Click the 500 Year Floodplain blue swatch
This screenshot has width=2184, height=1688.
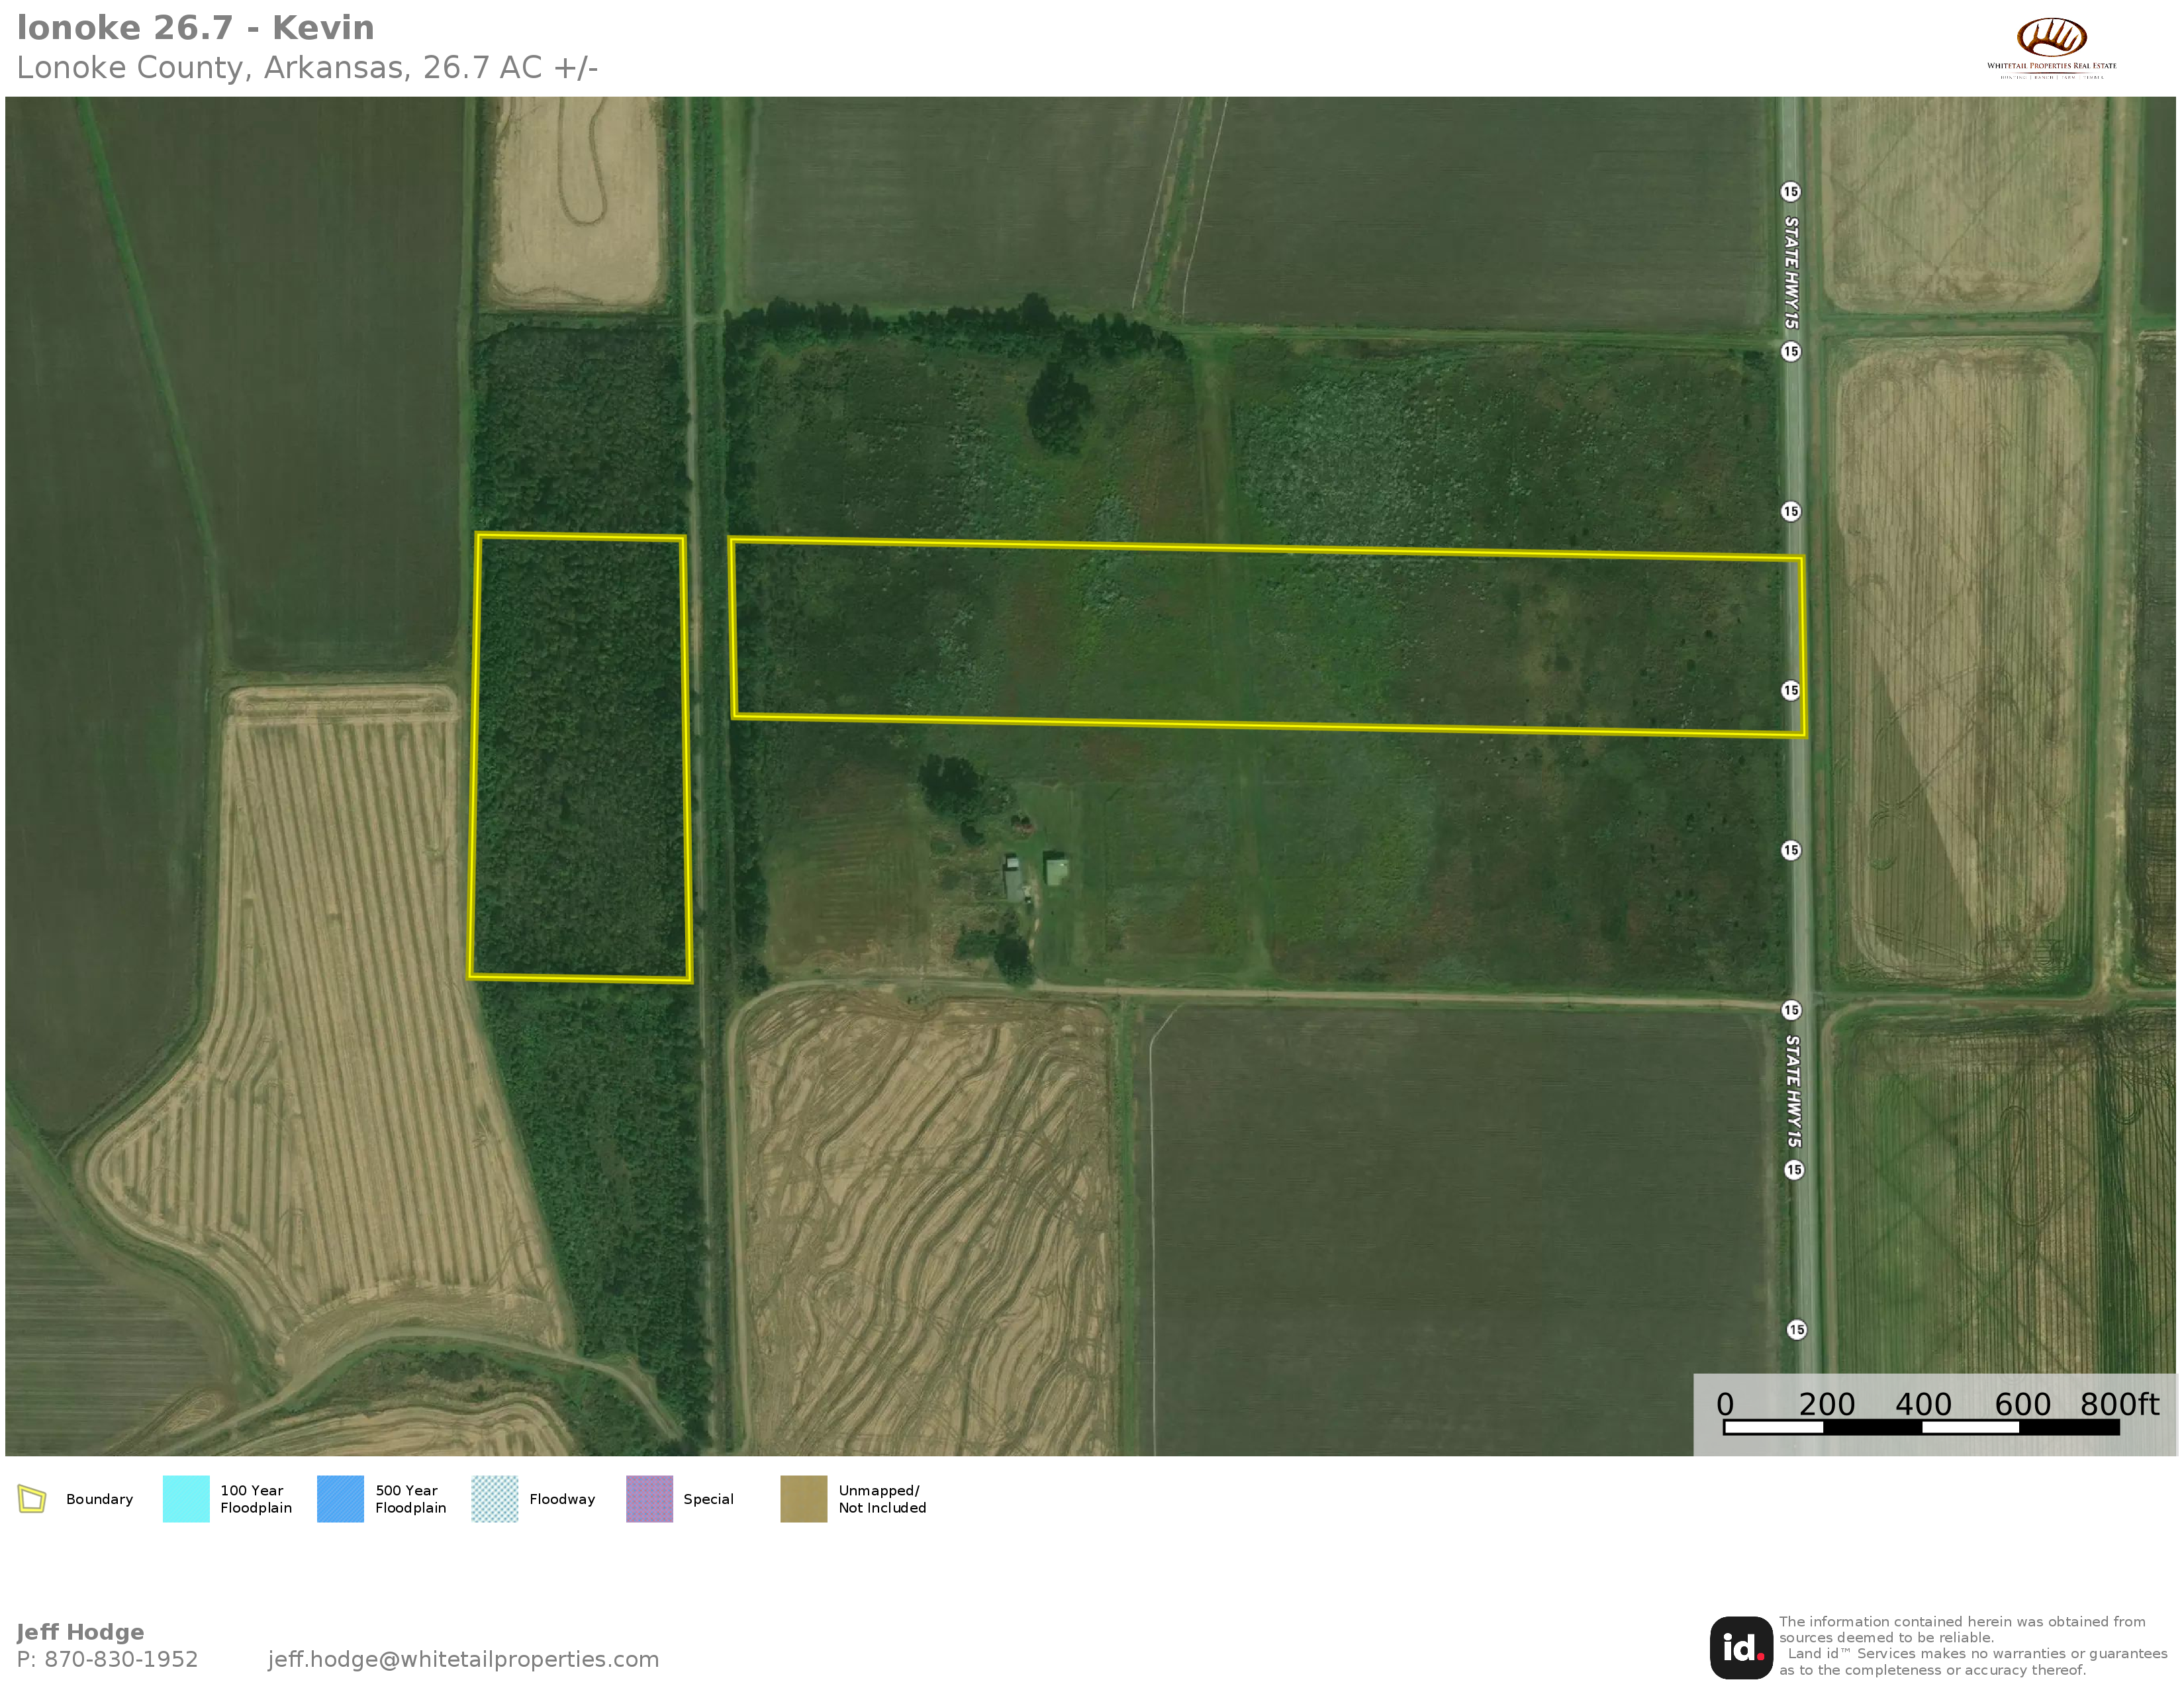point(340,1499)
